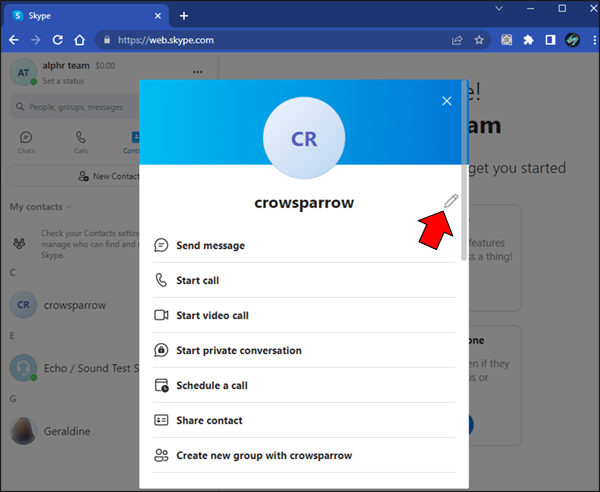Open the Chrome extensions puzzle icon
Viewport: 600px width, 492px height.
click(x=528, y=40)
